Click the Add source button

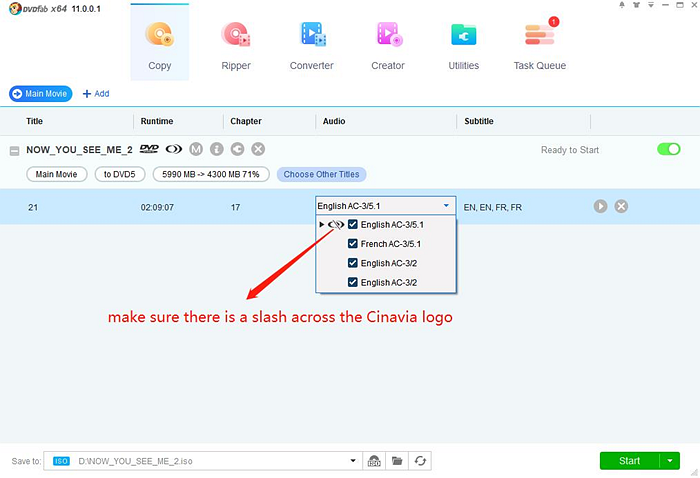[x=96, y=94]
